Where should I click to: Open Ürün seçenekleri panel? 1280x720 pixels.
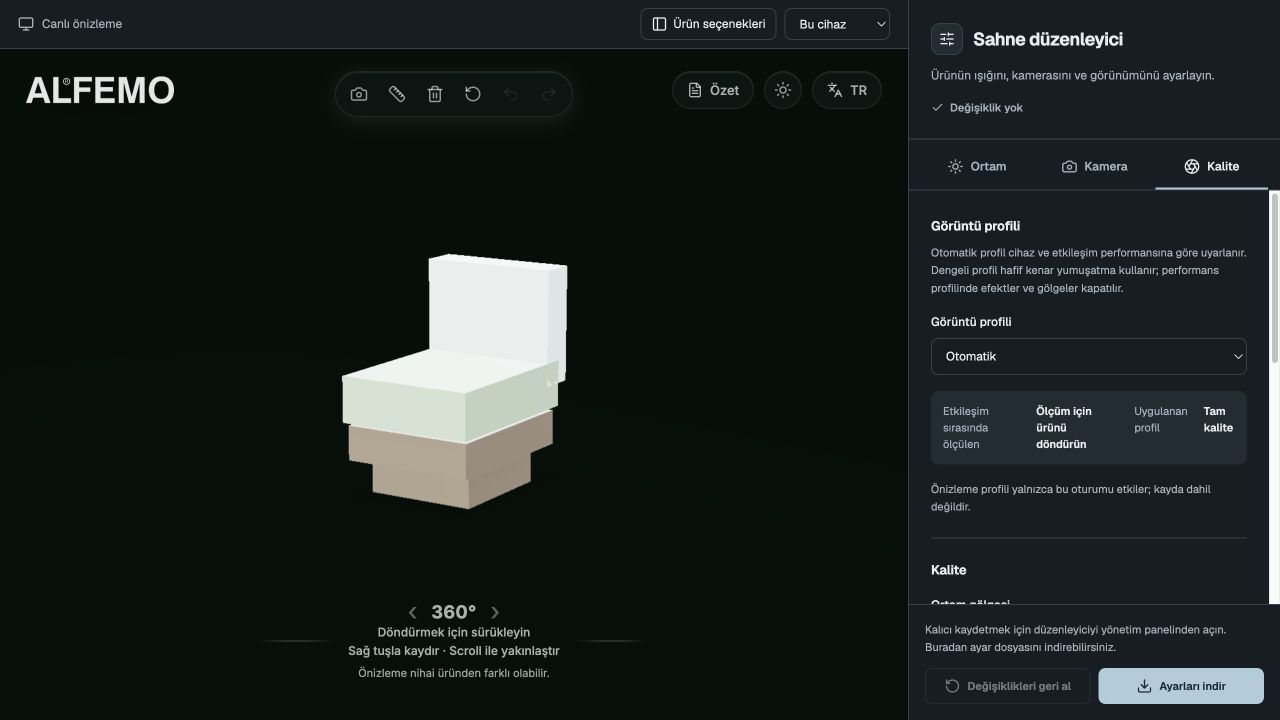pyautogui.click(x=709, y=24)
